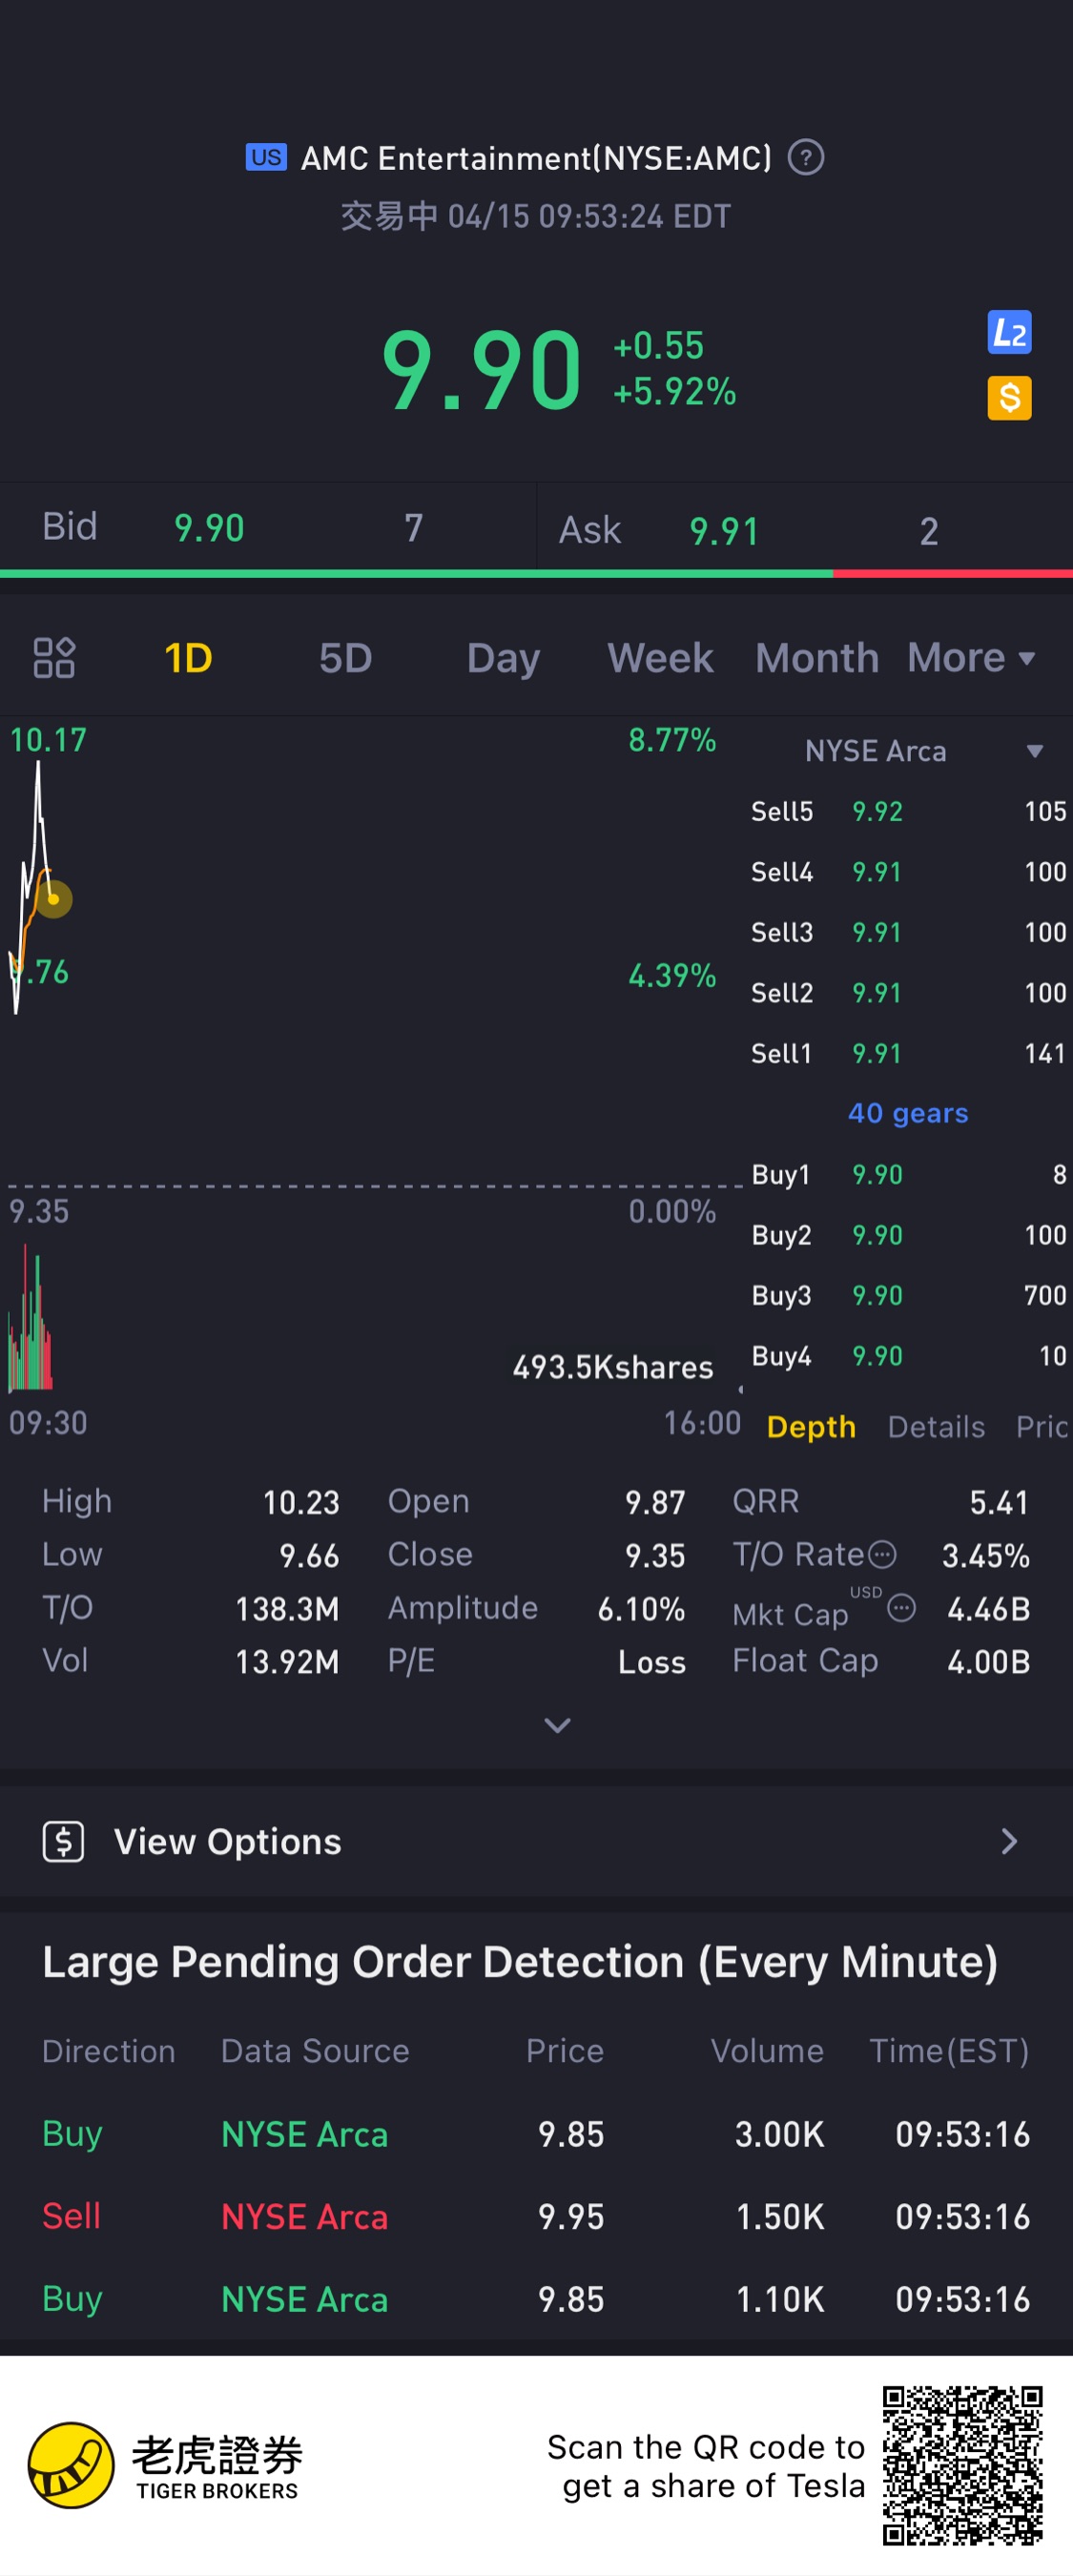This screenshot has width=1073, height=2576.
Task: Tap the Buy 1.10K pending order row
Action: click(536, 2298)
